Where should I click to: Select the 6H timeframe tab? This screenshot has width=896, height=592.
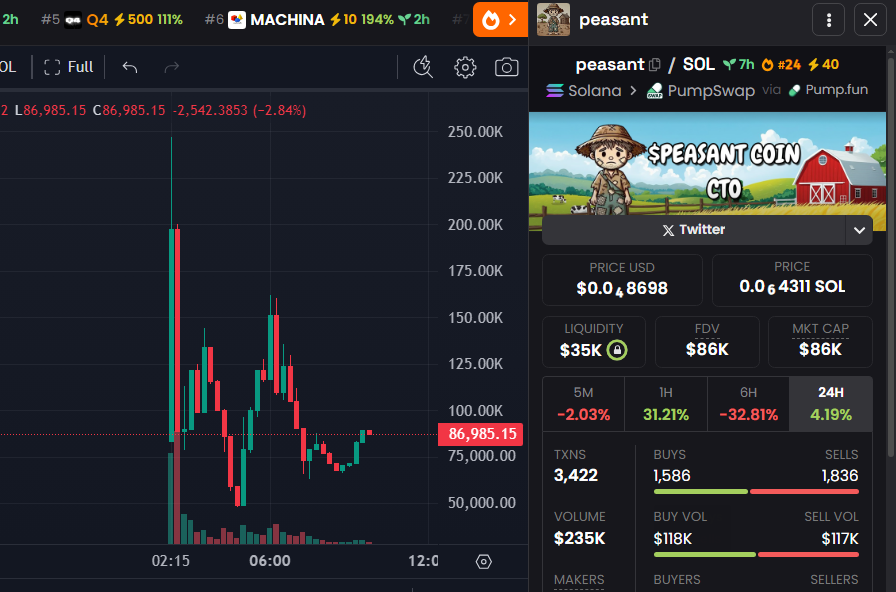coord(749,404)
